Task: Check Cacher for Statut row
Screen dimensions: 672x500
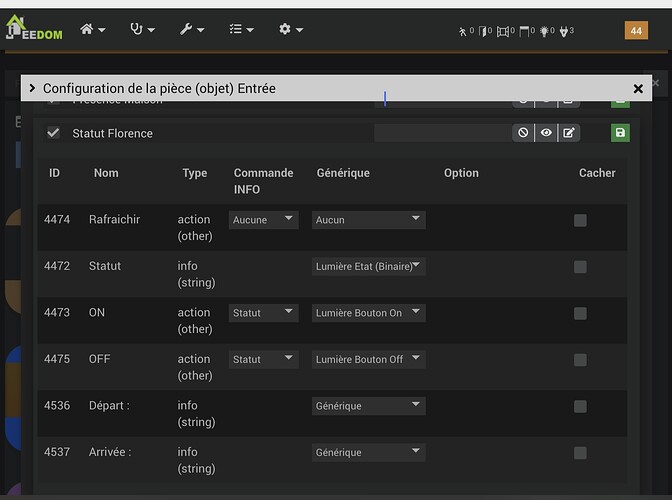Action: [580, 267]
